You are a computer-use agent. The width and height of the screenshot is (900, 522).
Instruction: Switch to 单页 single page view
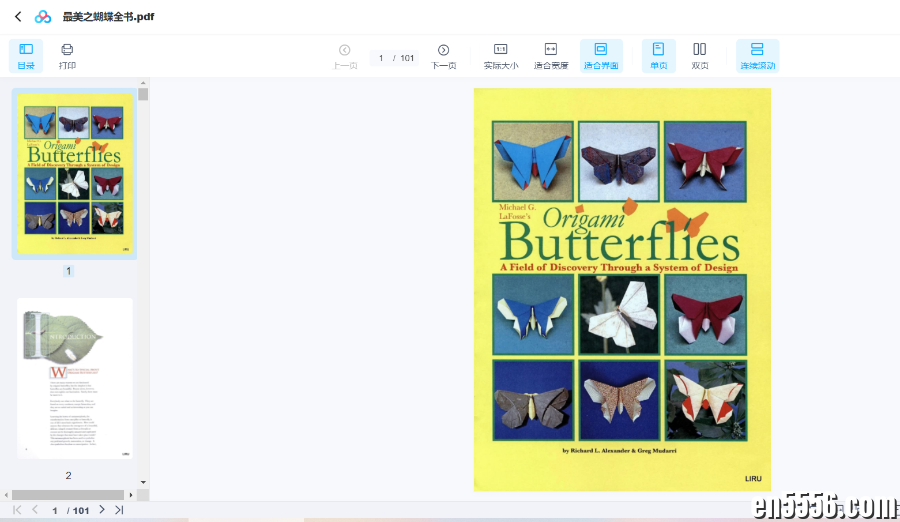point(658,56)
